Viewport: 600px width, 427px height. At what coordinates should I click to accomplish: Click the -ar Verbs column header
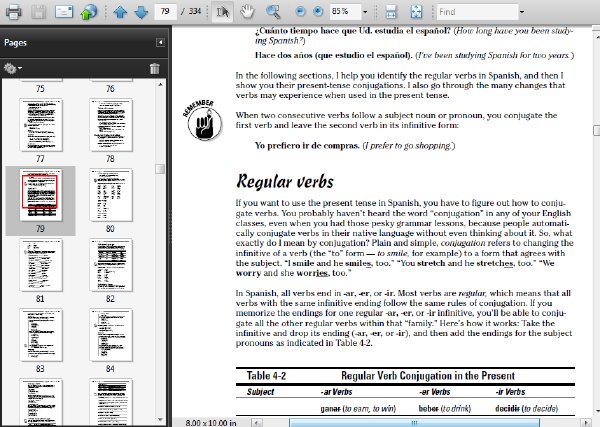click(336, 392)
